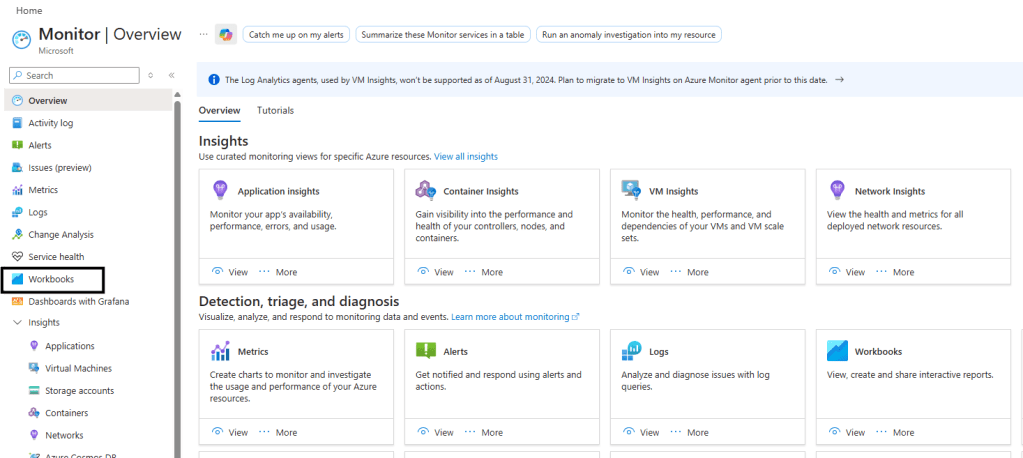This screenshot has height=458, width=1023.
Task: Click the Workbooks card icon
Action: (x=837, y=351)
